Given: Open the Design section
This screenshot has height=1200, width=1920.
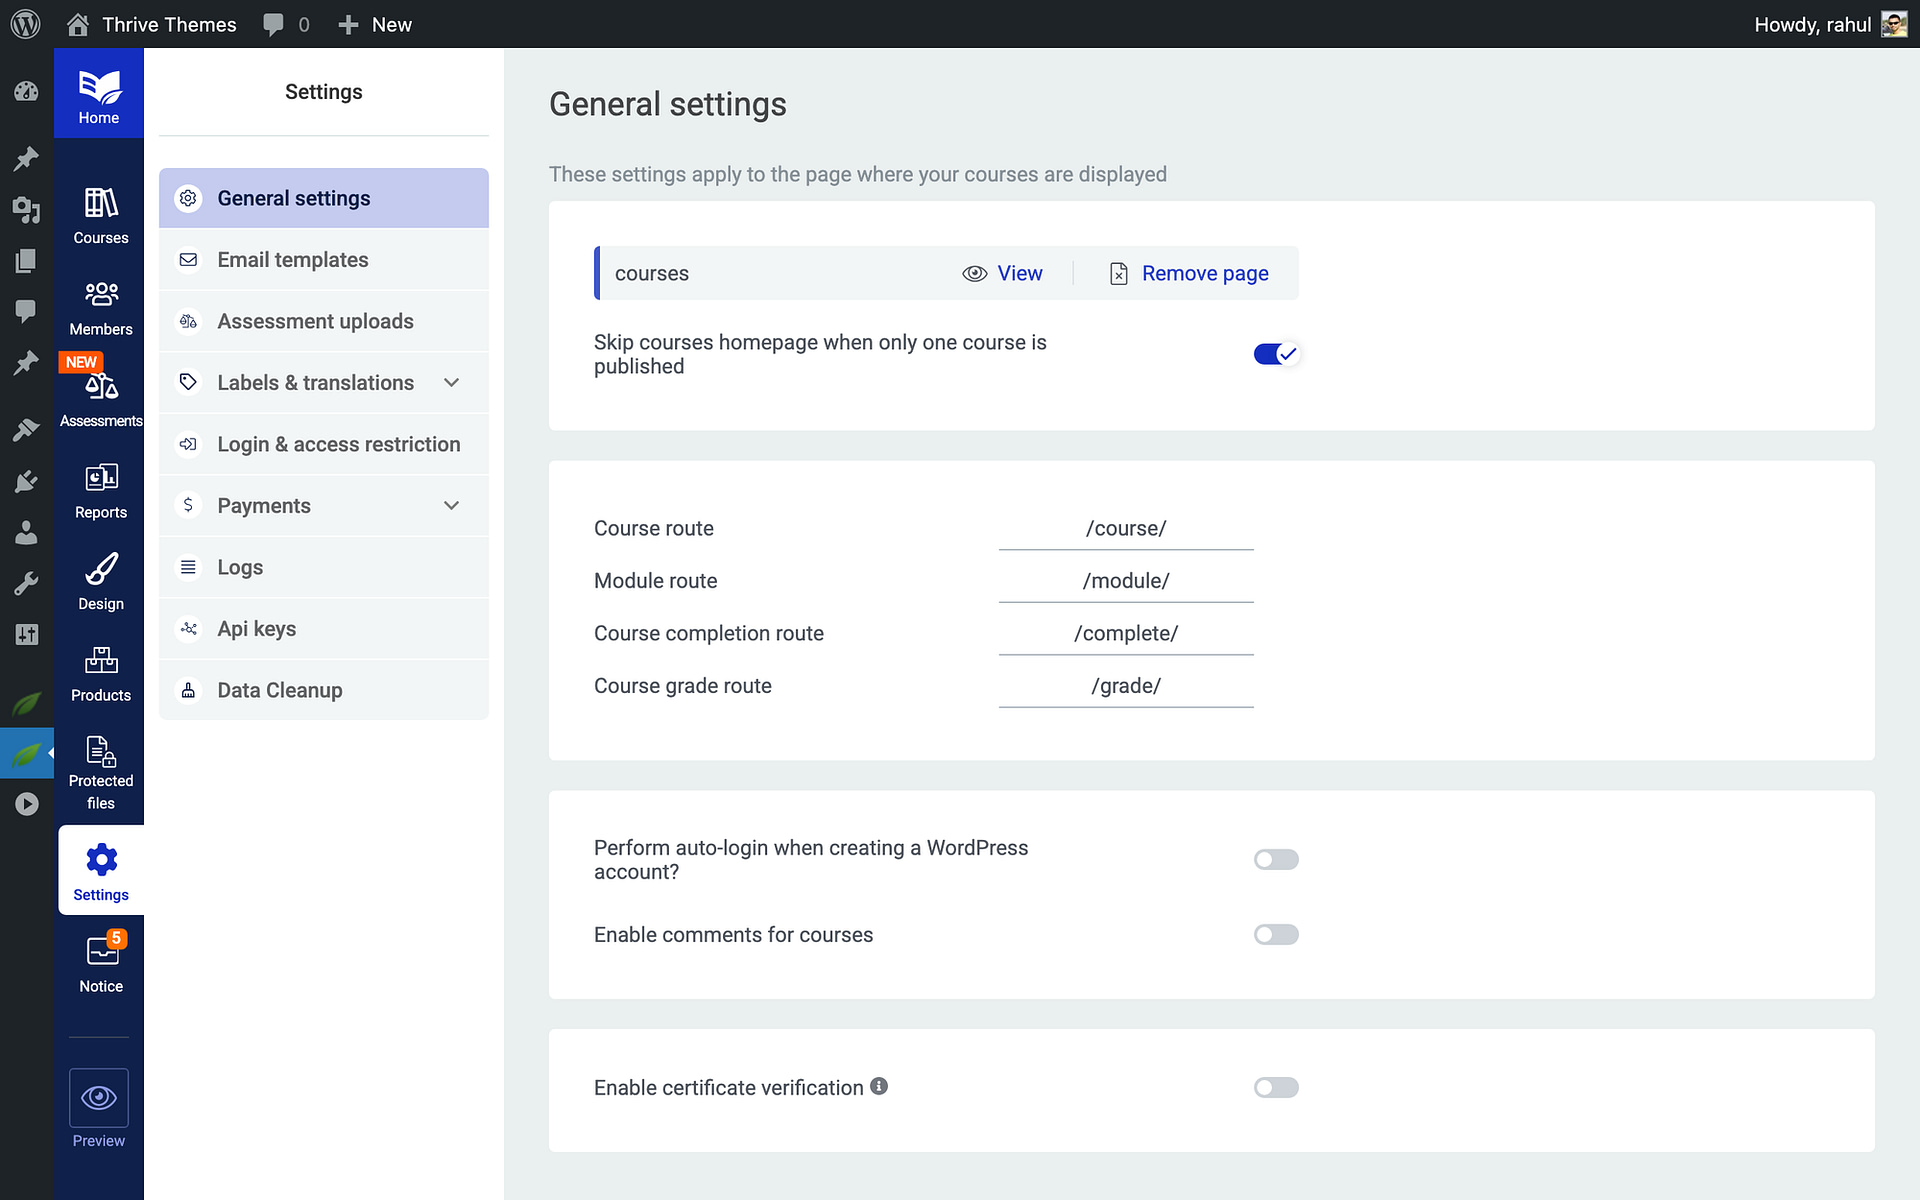Looking at the screenshot, I should click(x=100, y=580).
